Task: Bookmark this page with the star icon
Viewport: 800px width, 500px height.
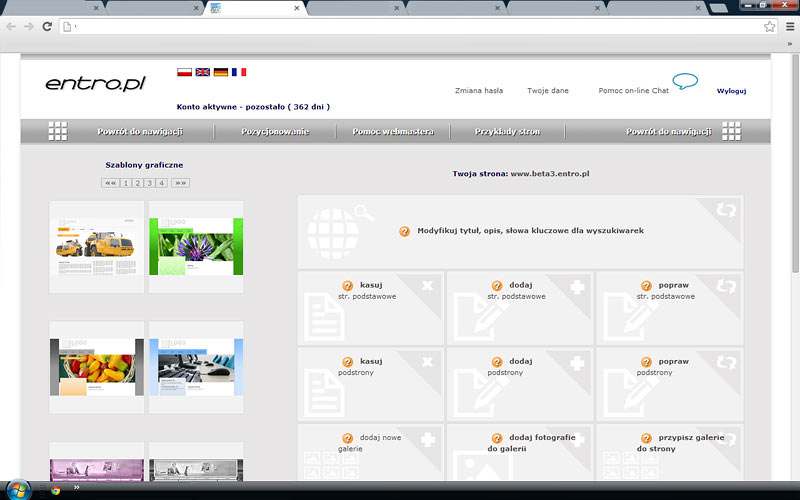Action: pyautogui.click(x=770, y=26)
